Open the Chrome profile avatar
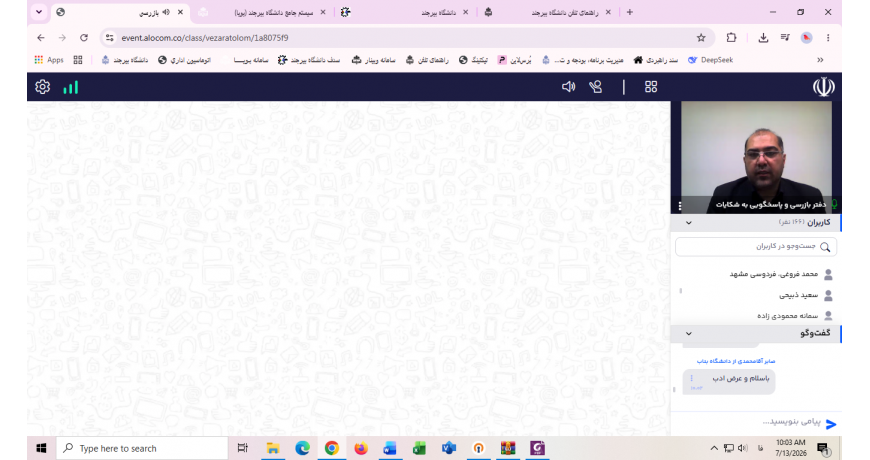This screenshot has width=870, height=460. [806, 38]
